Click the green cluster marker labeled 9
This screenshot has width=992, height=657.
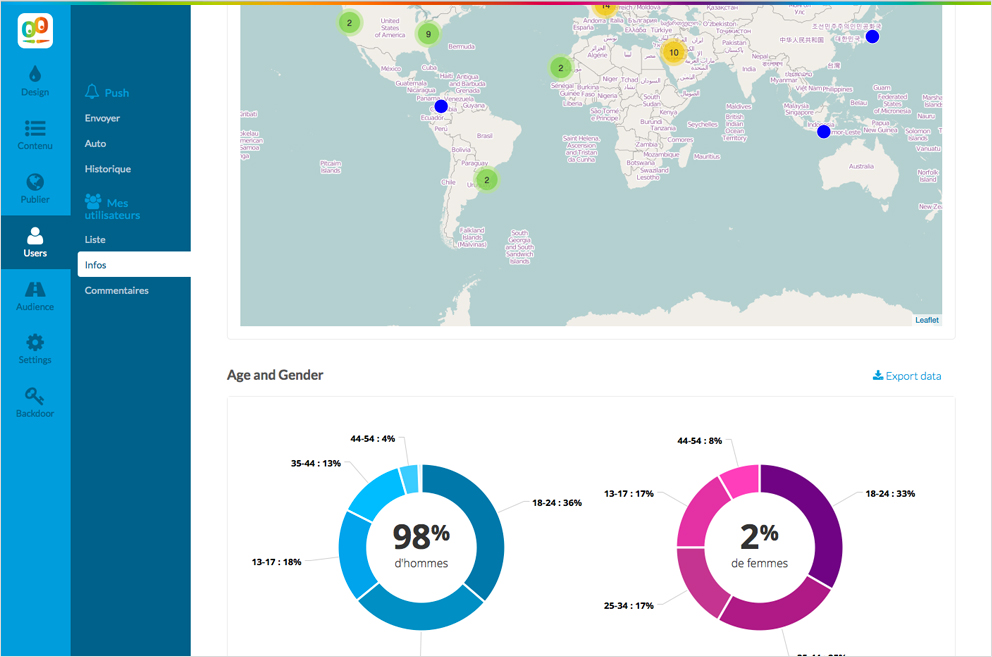pos(428,34)
